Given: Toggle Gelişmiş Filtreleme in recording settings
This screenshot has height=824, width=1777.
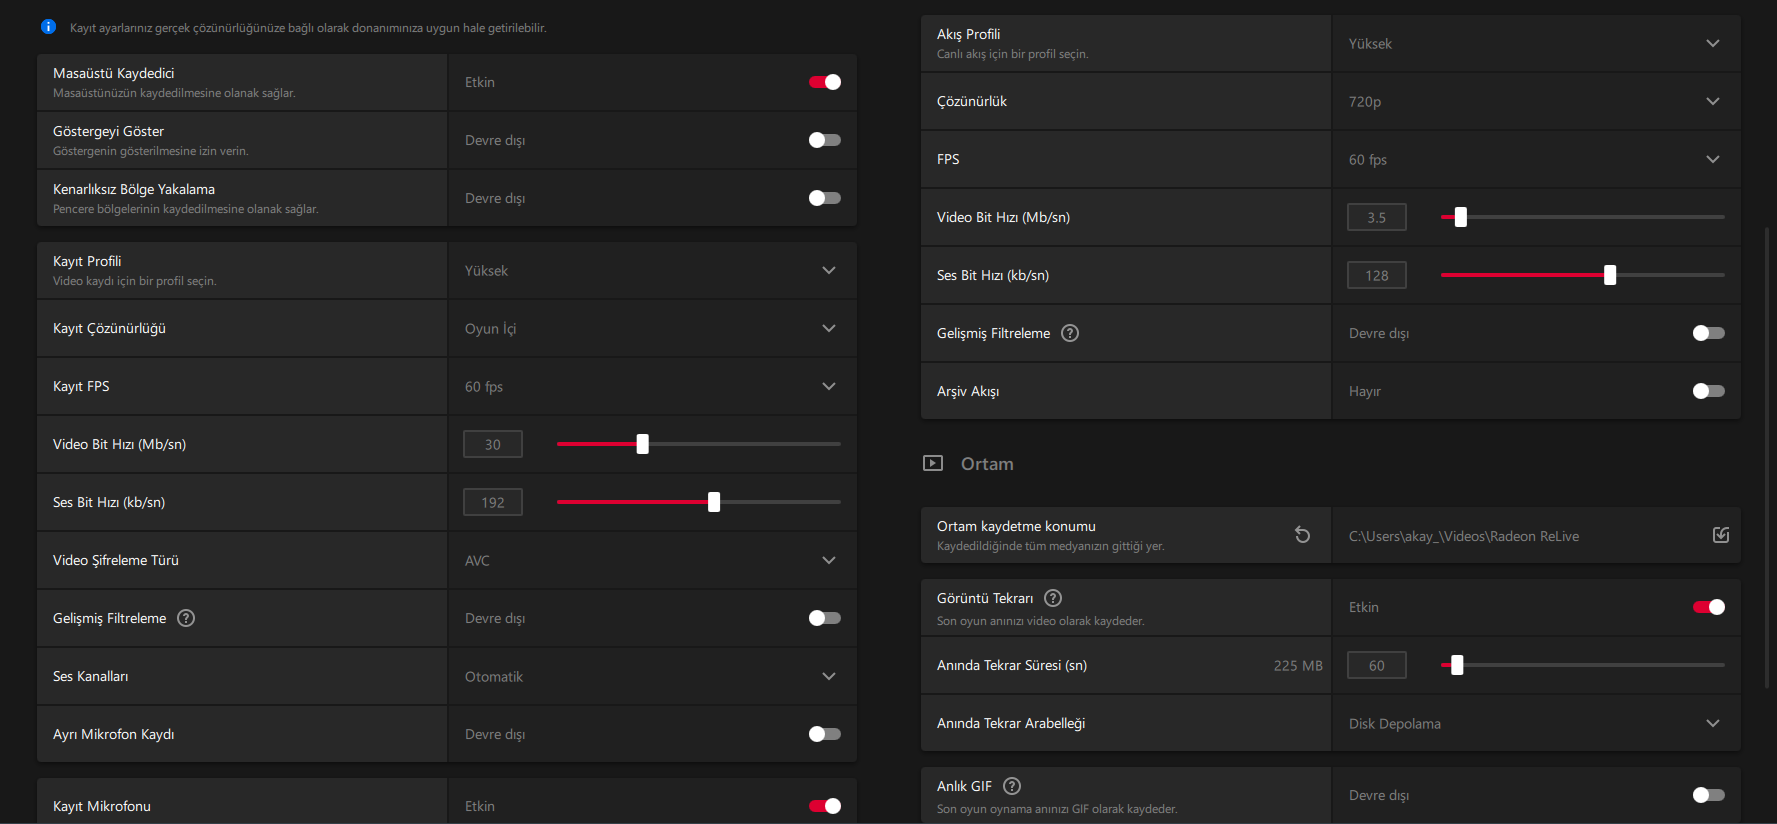Looking at the screenshot, I should point(825,618).
